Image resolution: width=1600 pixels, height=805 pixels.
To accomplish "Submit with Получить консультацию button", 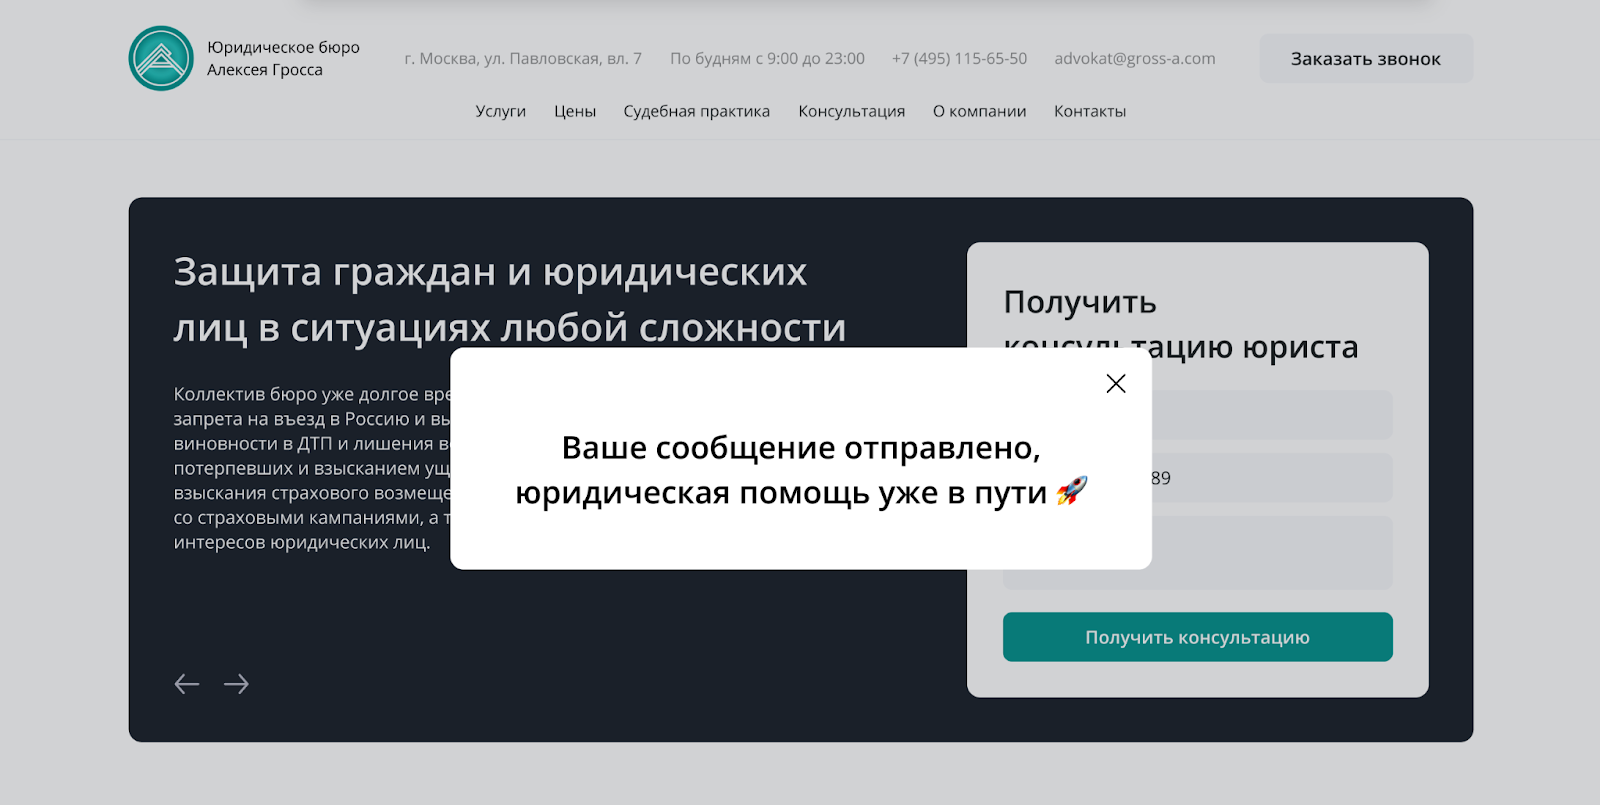I will pyautogui.click(x=1197, y=637).
